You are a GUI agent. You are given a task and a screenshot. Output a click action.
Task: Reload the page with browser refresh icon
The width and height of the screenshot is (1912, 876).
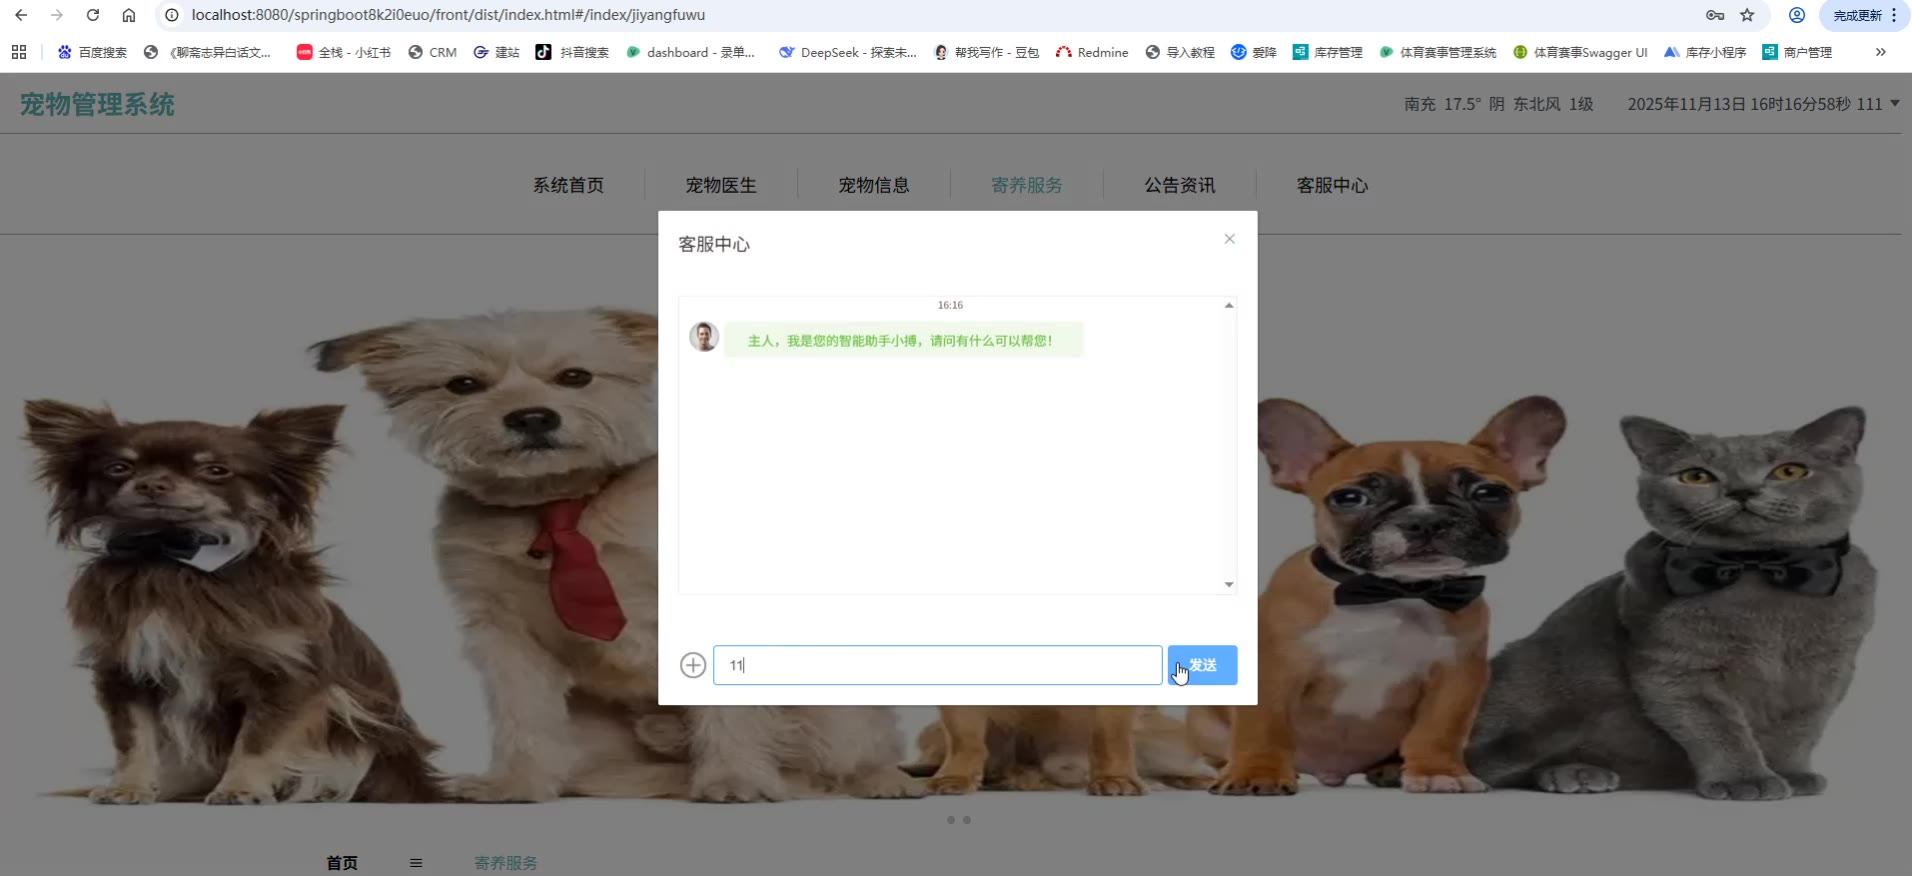93,15
